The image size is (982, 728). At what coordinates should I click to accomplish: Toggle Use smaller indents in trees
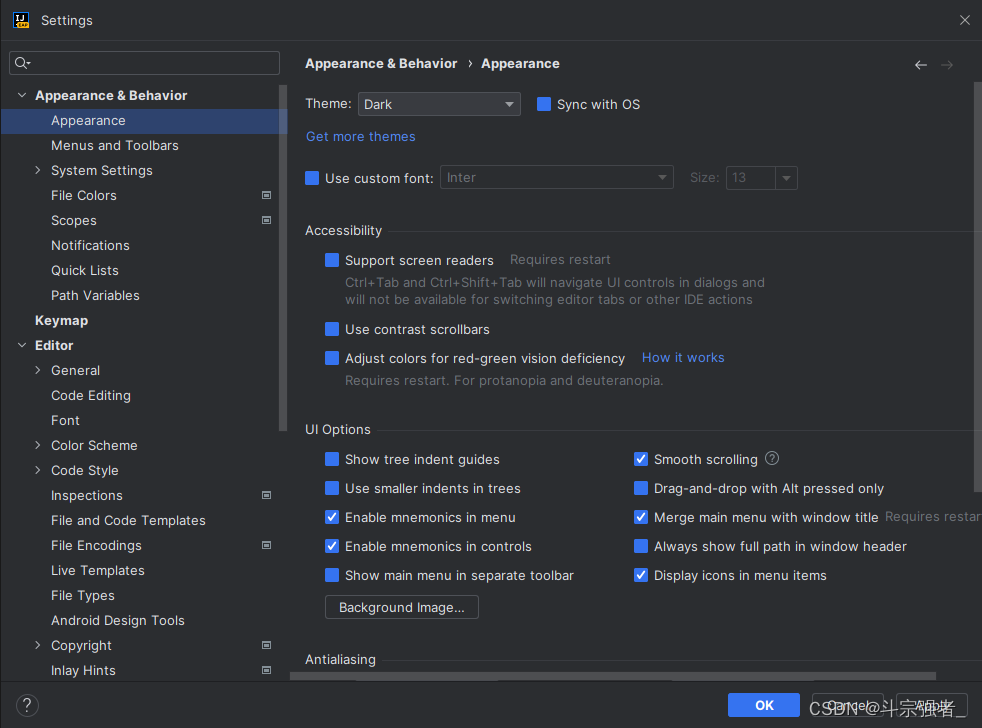point(332,488)
